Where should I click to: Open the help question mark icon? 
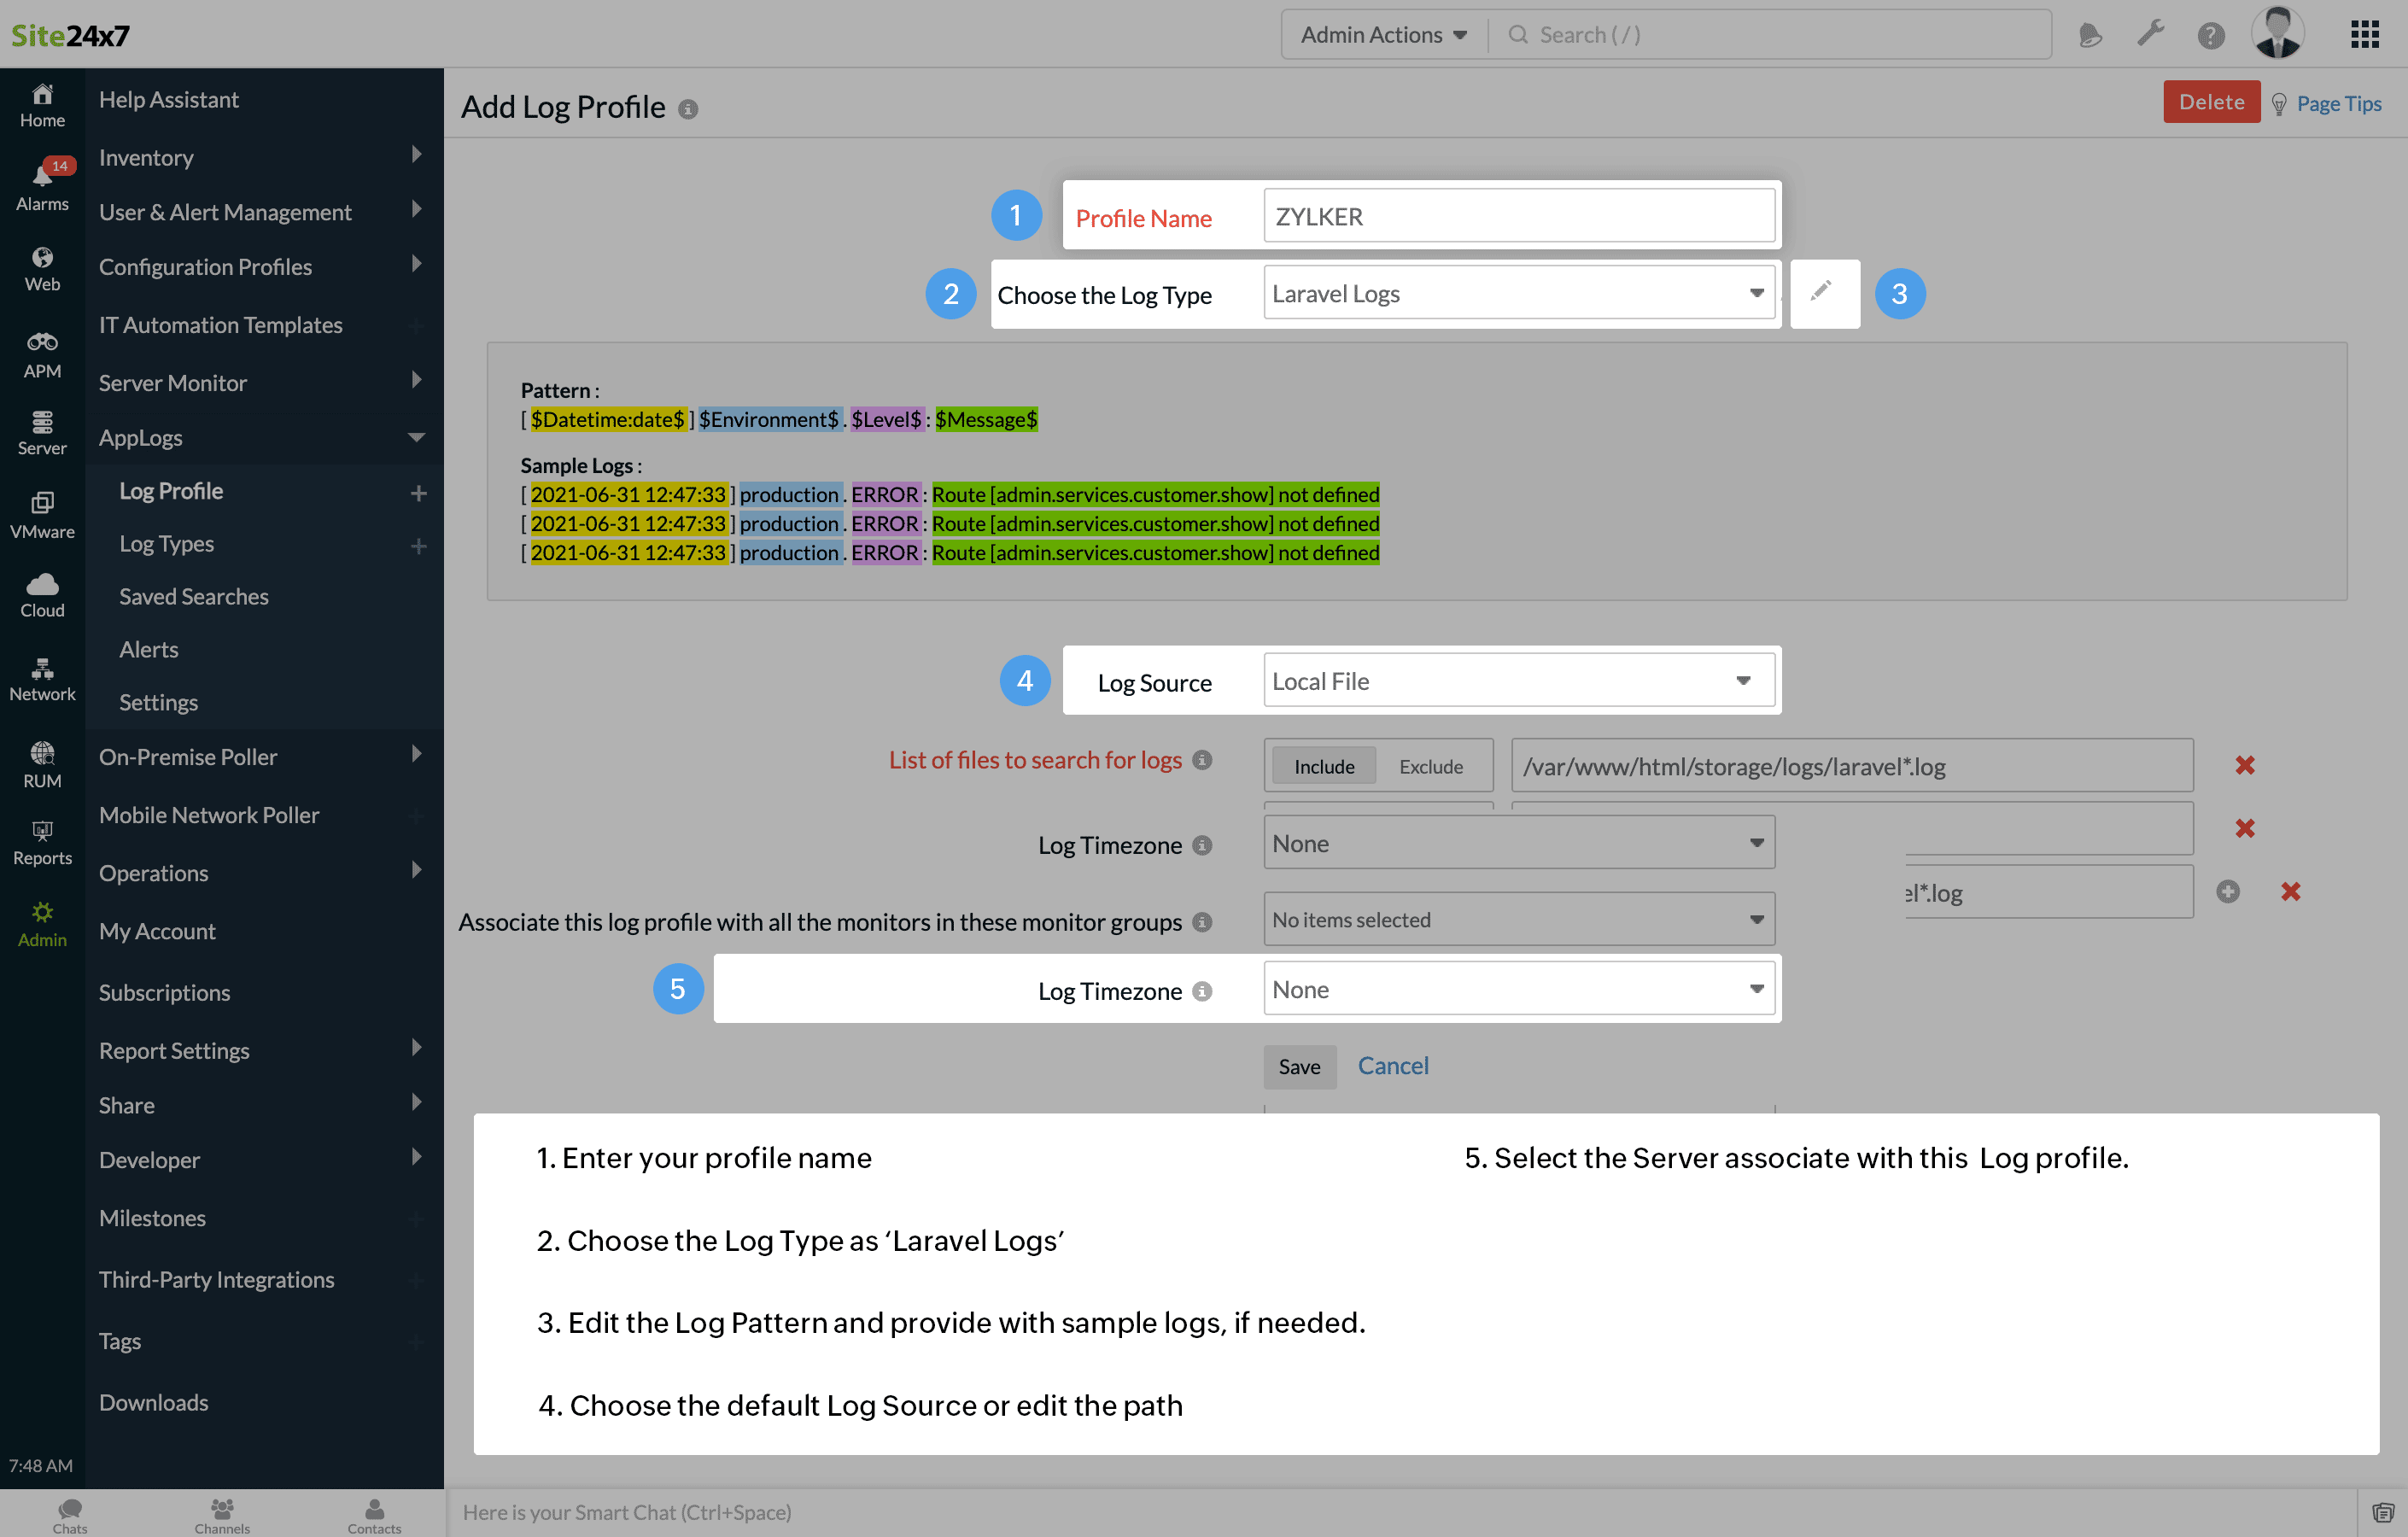[x=2210, y=36]
